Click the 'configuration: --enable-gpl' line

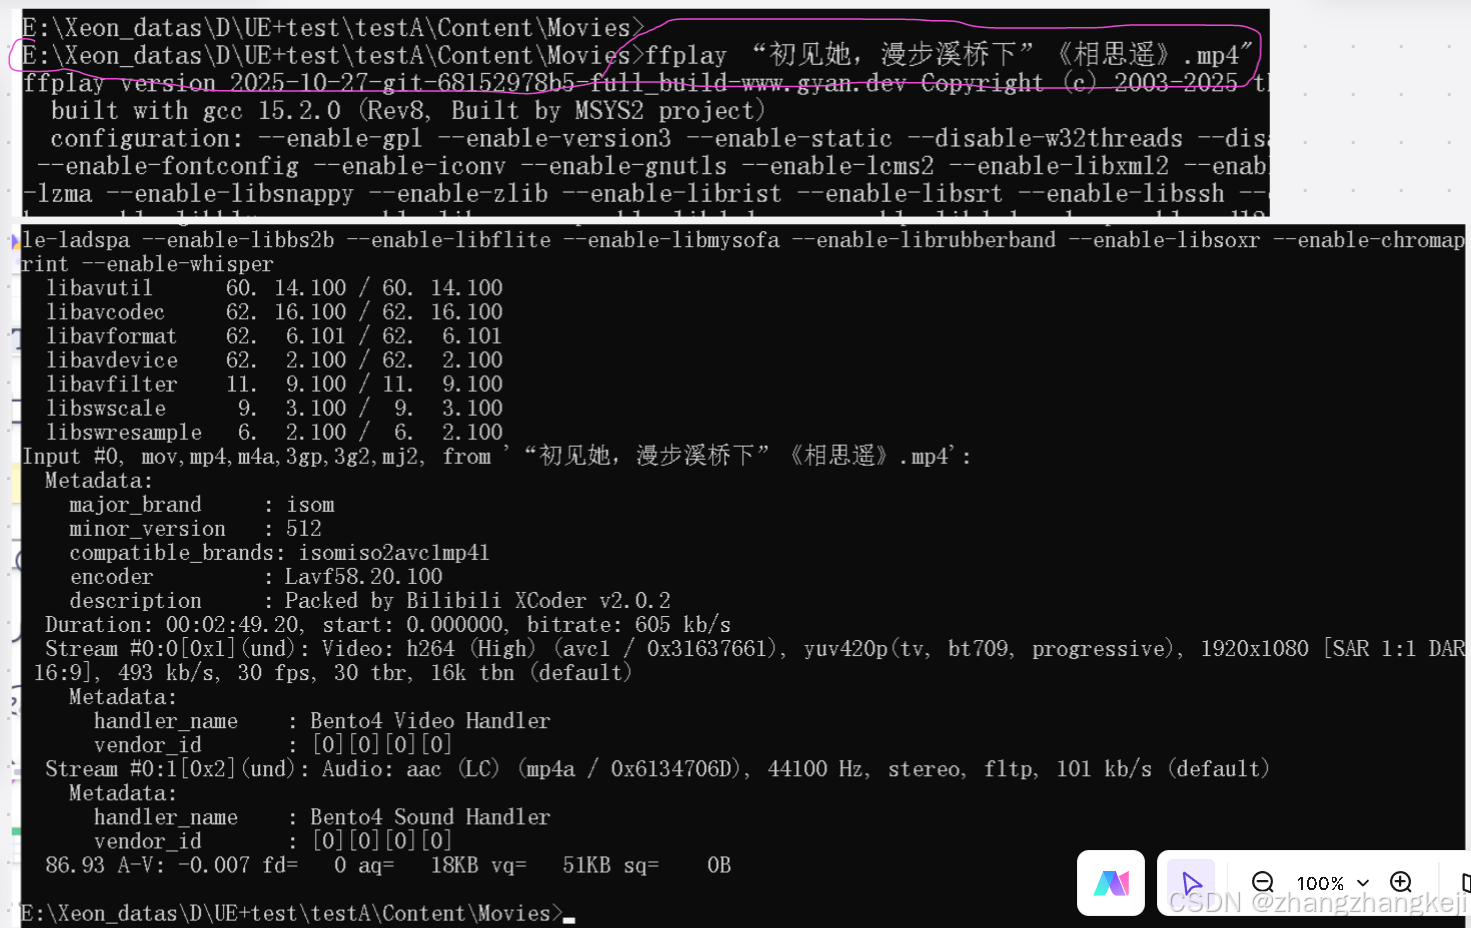point(660,138)
